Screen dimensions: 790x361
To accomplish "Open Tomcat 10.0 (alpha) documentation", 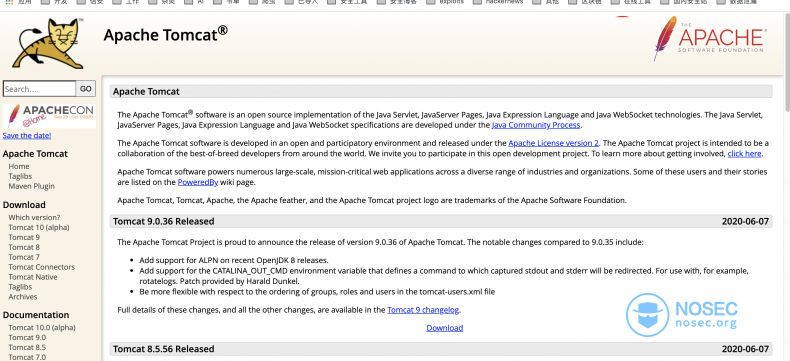I will click(x=42, y=327).
